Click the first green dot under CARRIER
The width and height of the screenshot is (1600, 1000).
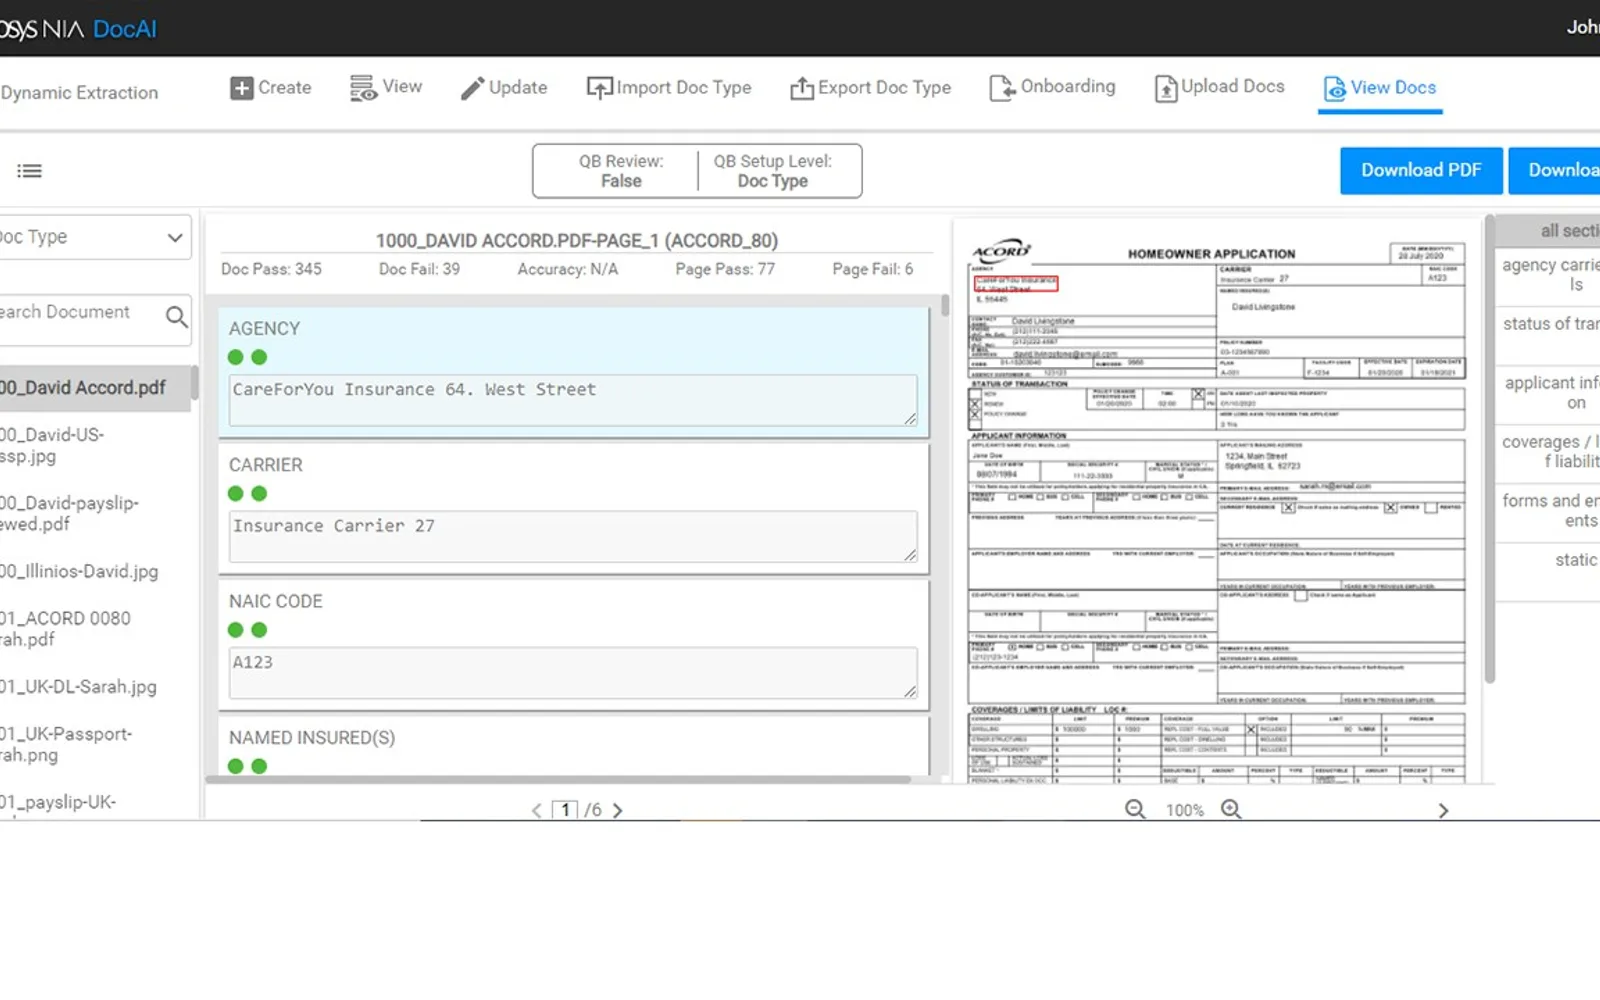point(236,493)
